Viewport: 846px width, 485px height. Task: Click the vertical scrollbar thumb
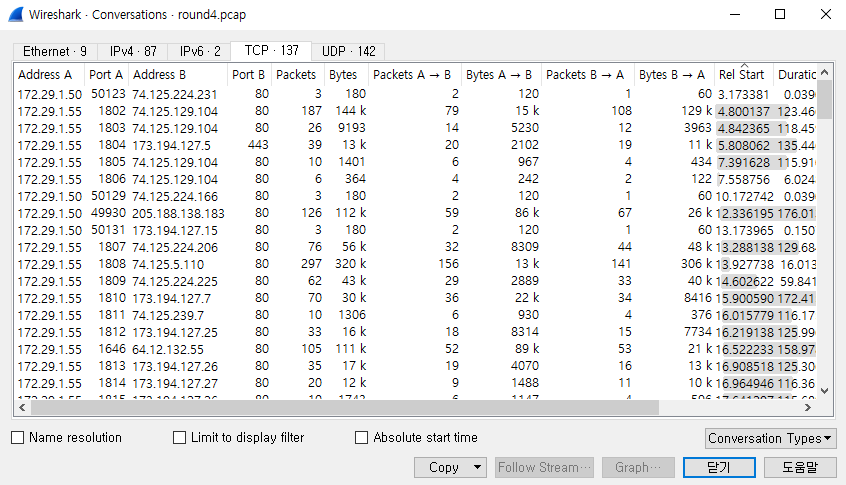pos(824,99)
